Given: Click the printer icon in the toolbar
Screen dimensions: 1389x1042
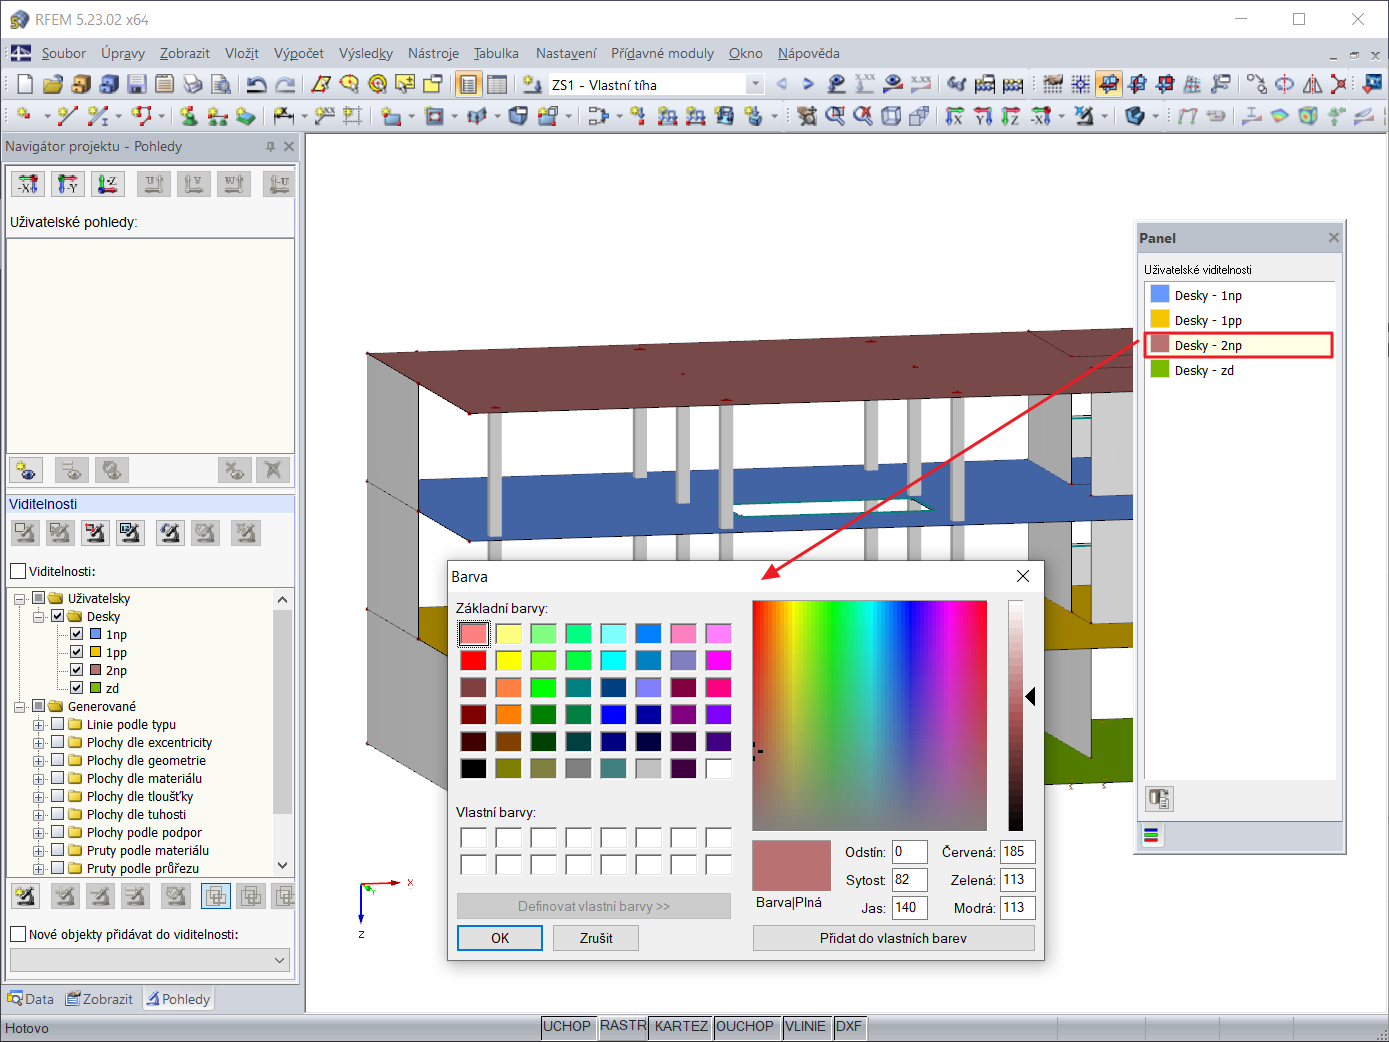Looking at the screenshot, I should [x=193, y=84].
